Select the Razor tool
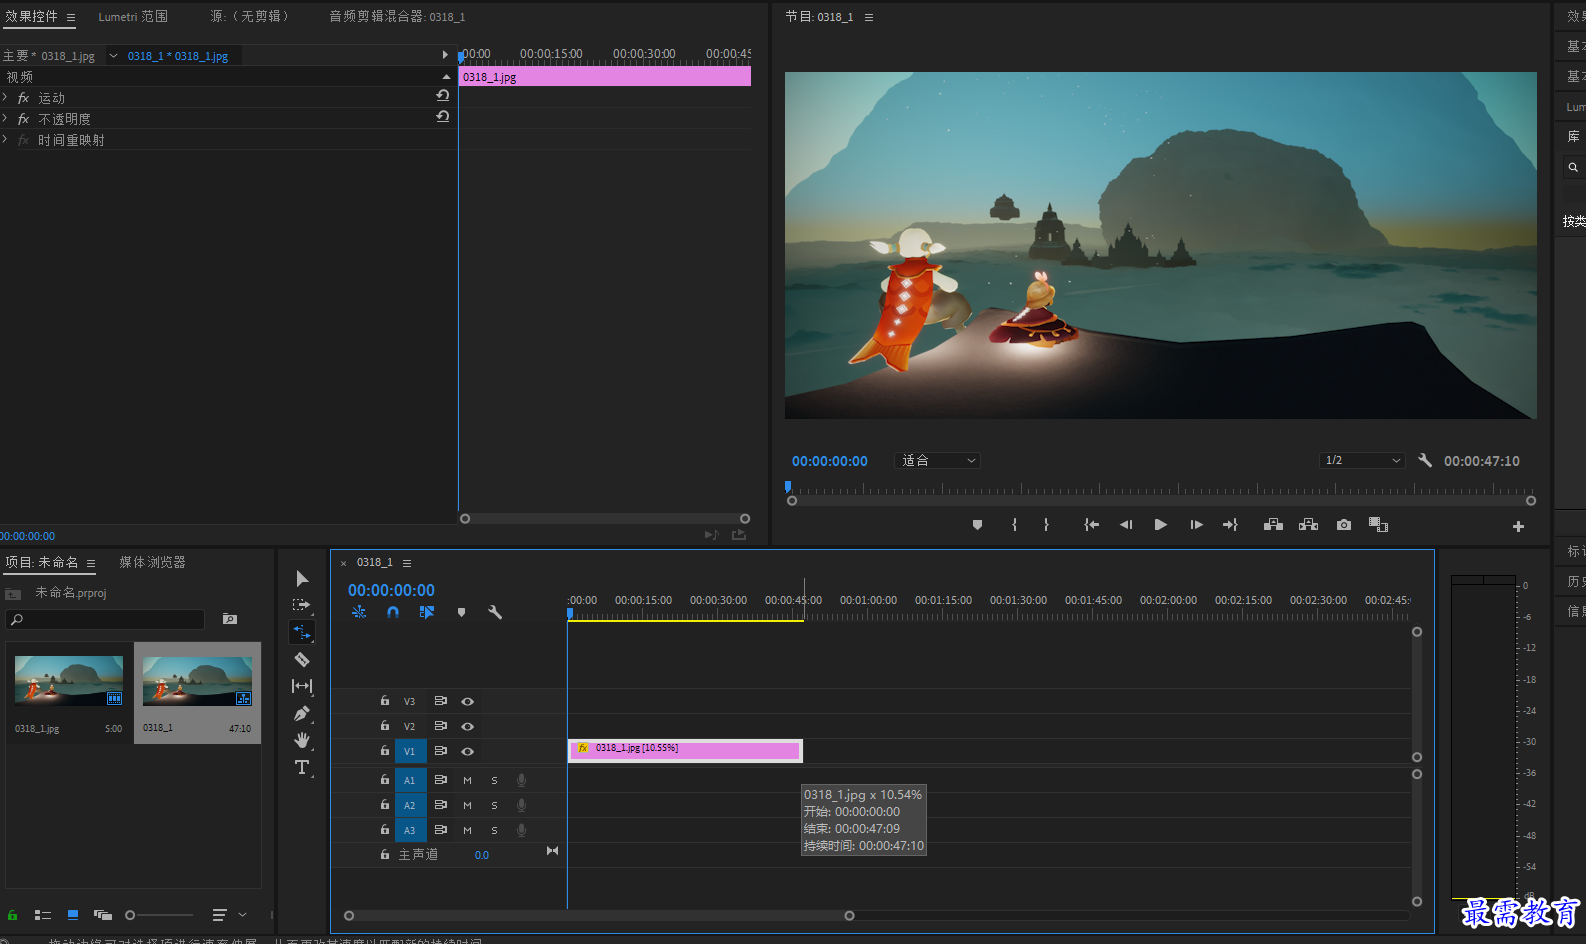This screenshot has height=944, width=1586. click(302, 659)
